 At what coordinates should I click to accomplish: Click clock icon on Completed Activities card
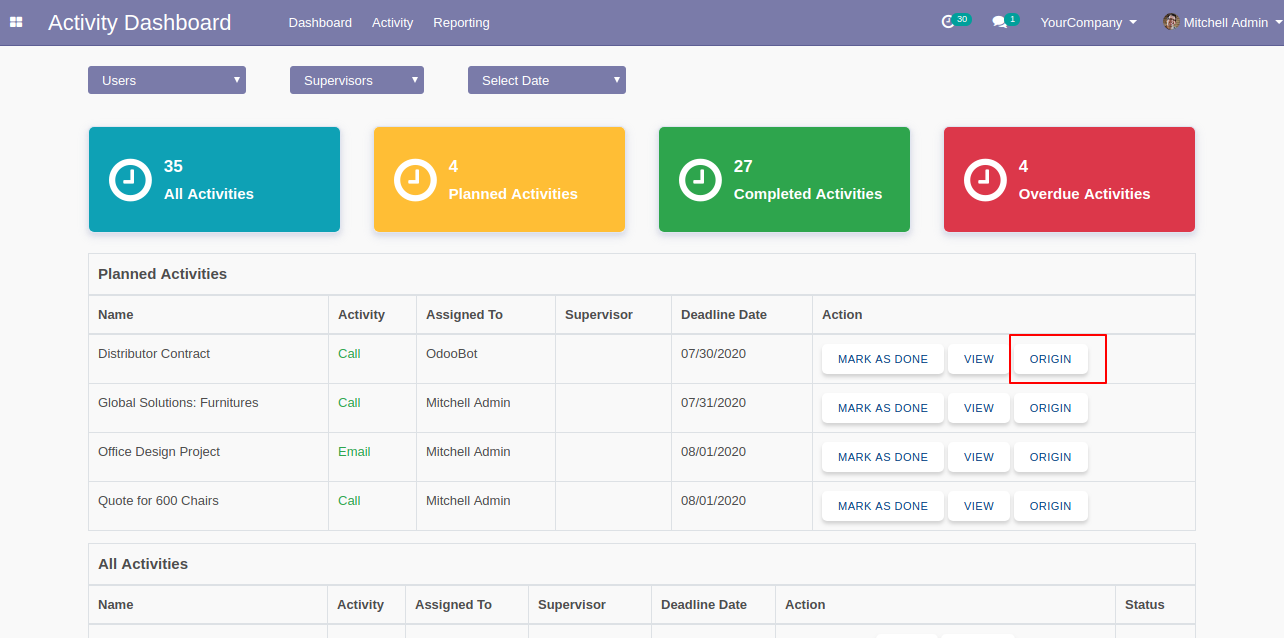699,180
